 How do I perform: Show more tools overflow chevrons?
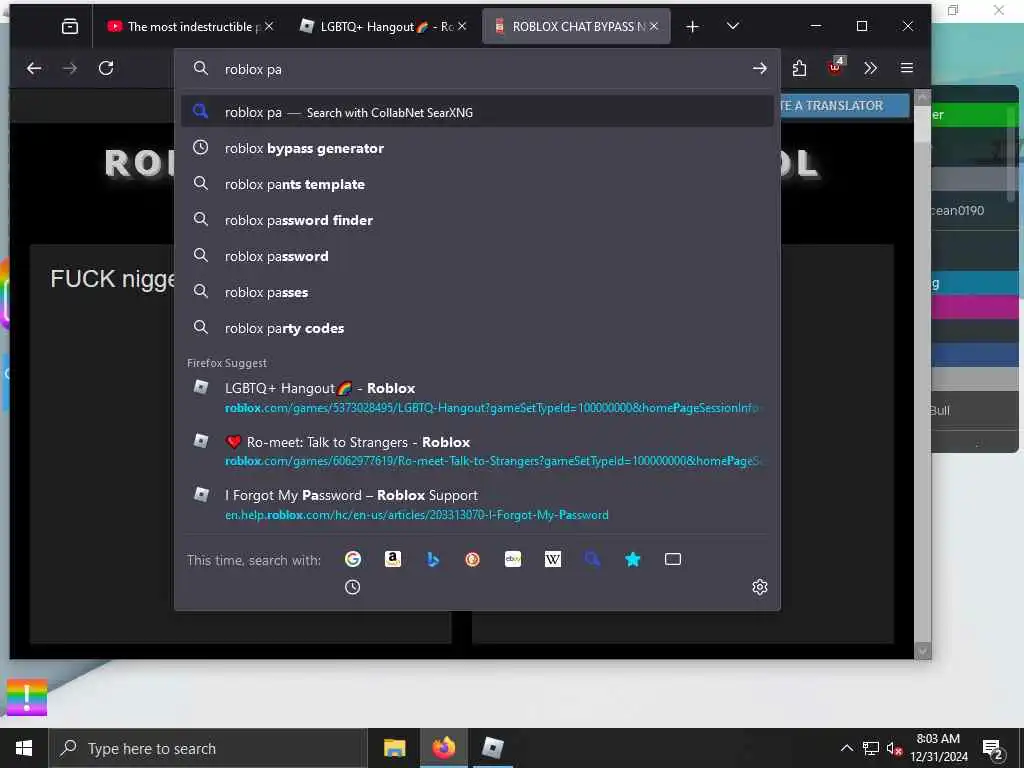click(x=871, y=68)
